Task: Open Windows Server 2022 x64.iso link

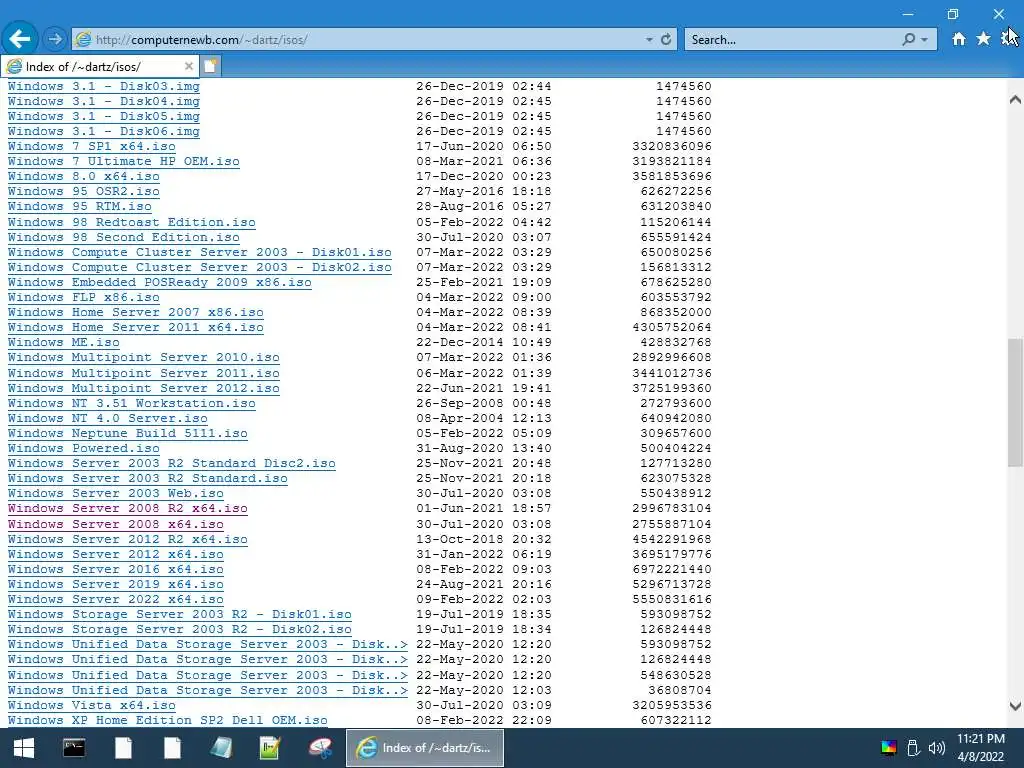Action: click(x=116, y=599)
